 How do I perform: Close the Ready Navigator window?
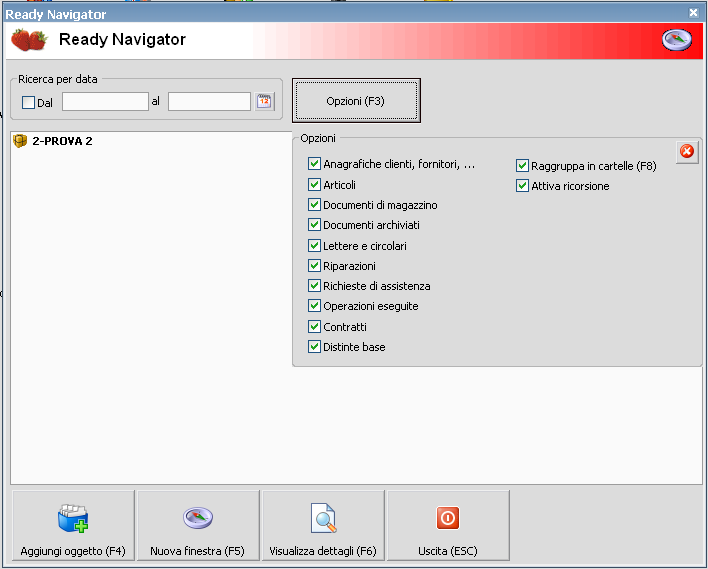point(694,13)
